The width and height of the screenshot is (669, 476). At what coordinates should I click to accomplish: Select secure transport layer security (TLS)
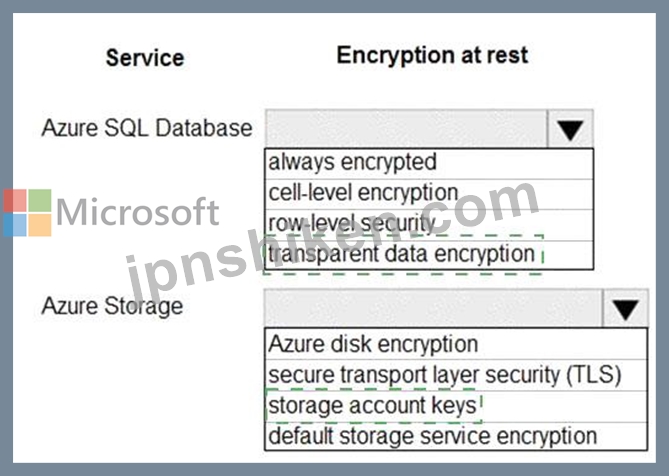click(x=456, y=375)
